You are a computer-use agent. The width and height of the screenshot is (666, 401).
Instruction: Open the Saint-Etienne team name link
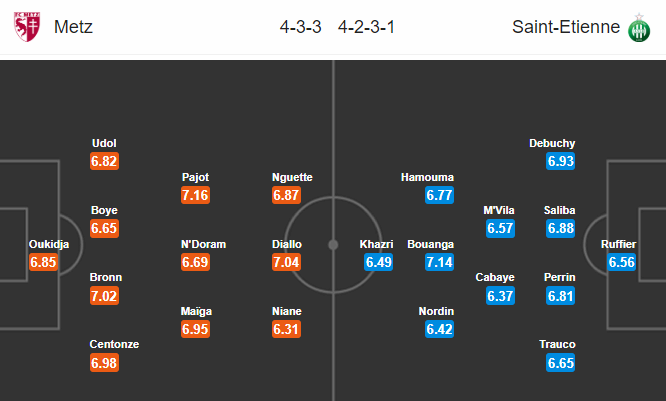point(566,27)
